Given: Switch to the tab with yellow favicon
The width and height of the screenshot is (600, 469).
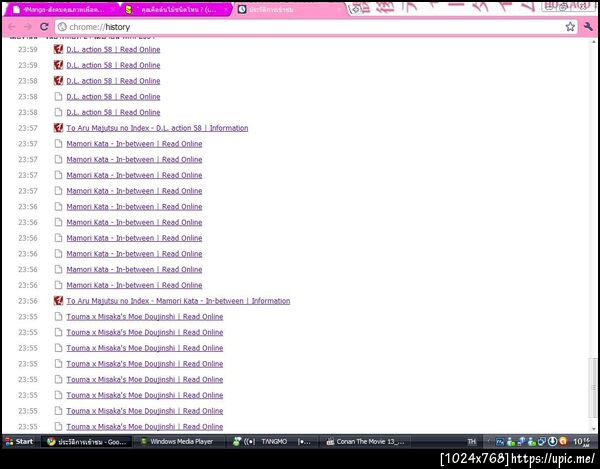Looking at the screenshot, I should pos(174,10).
